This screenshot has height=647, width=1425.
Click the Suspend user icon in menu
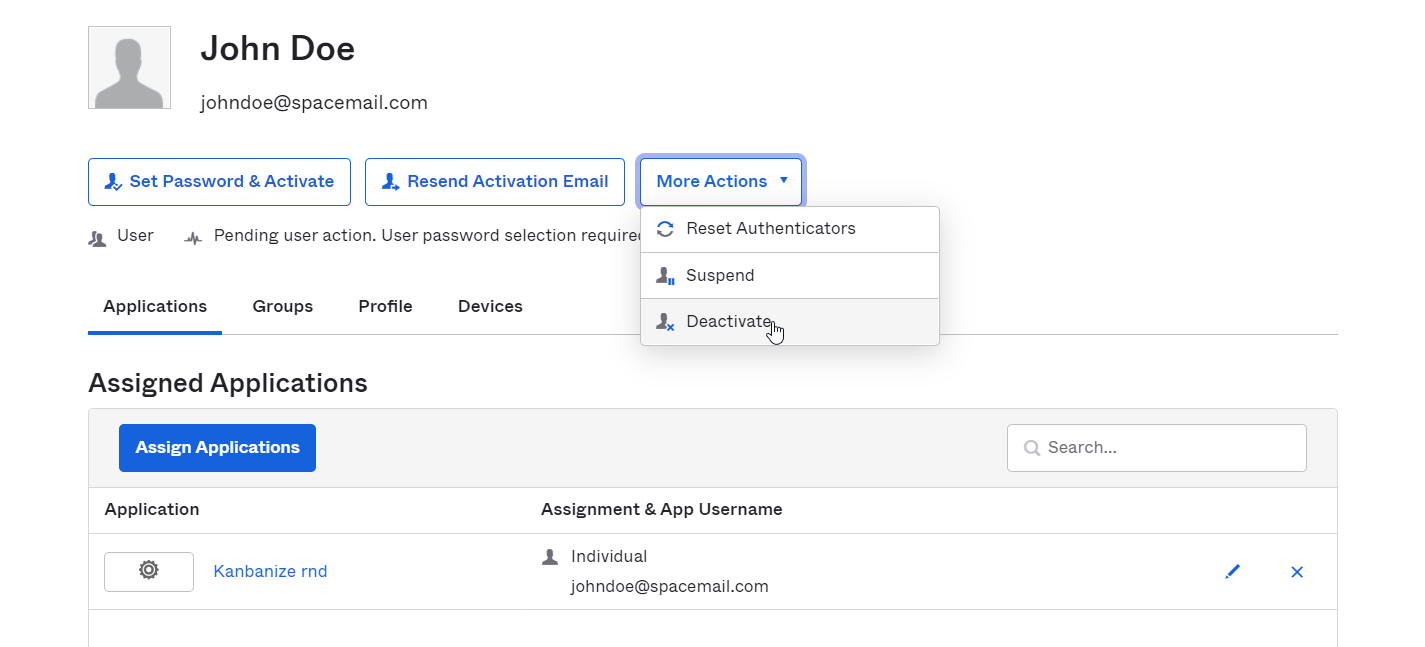pos(665,276)
